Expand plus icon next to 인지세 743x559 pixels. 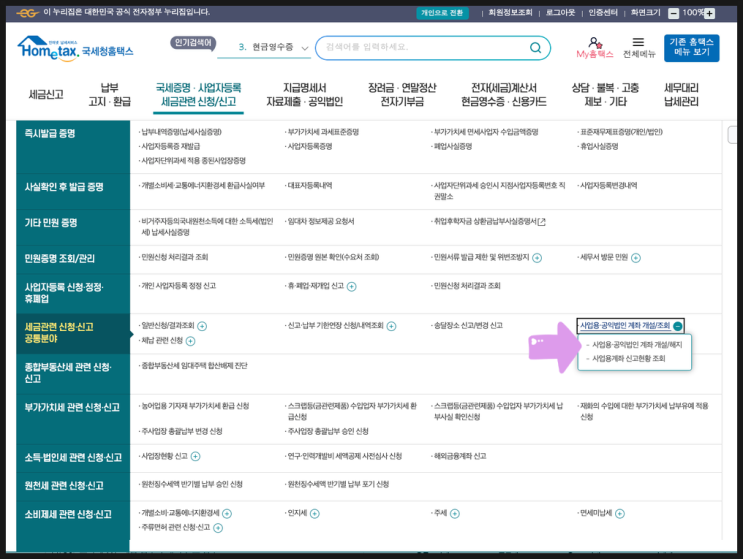pos(315,514)
